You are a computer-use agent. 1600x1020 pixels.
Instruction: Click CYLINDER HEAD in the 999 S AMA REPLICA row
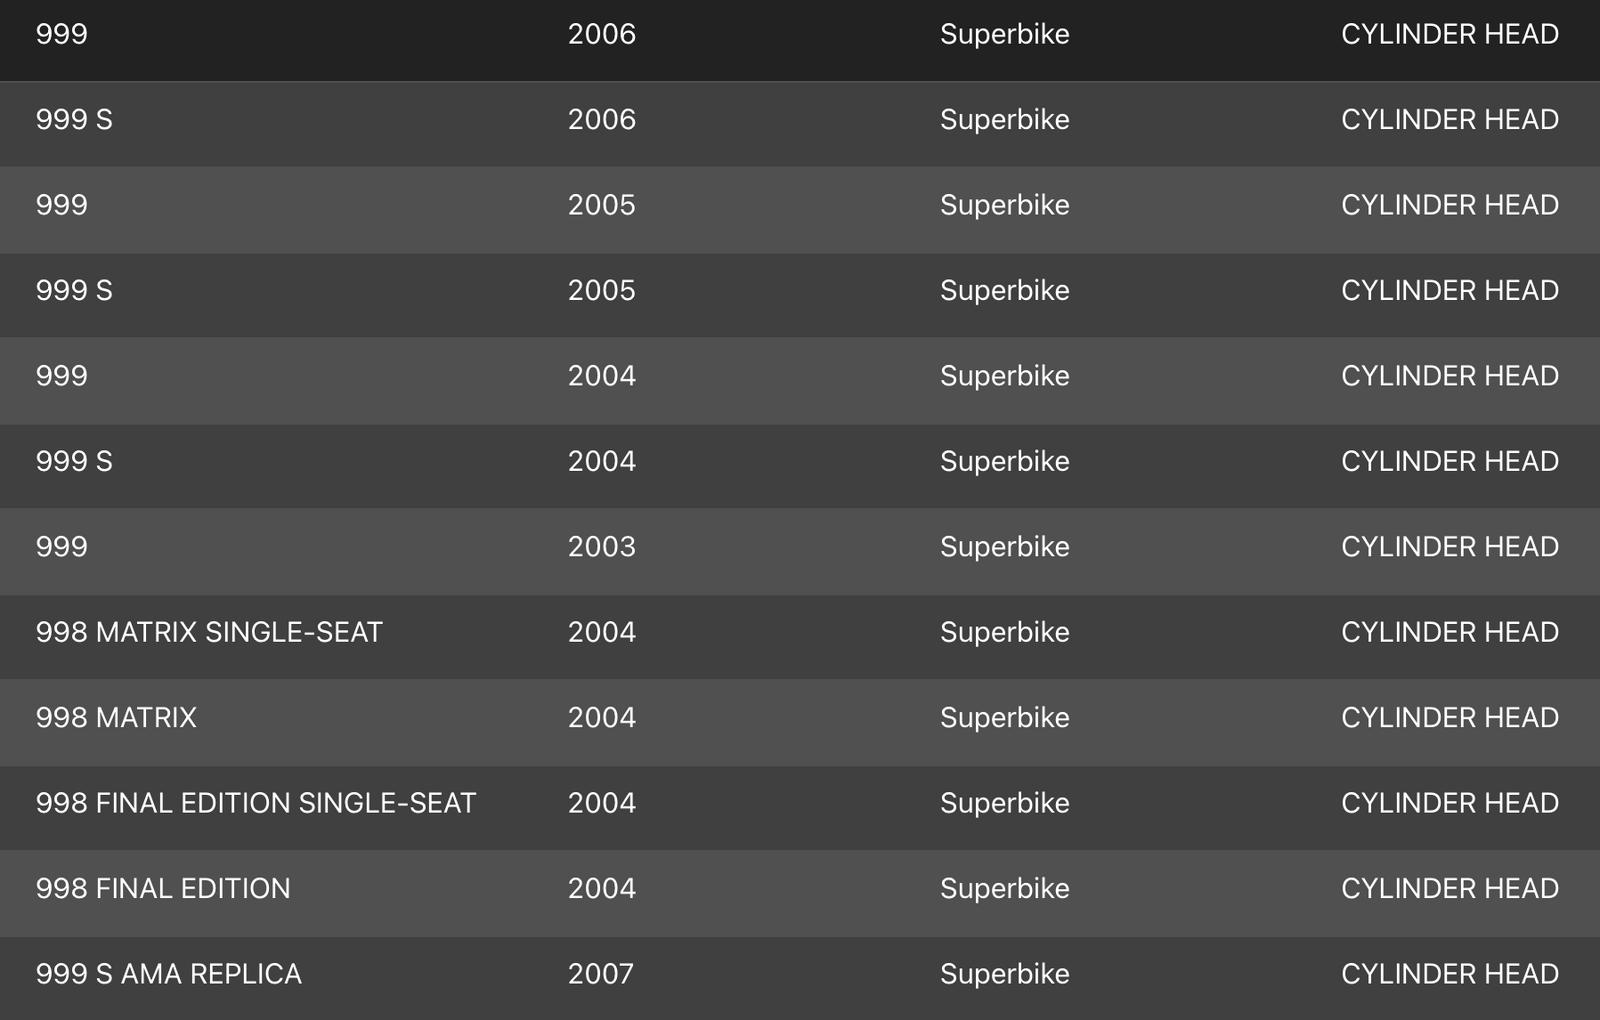coord(1450,974)
